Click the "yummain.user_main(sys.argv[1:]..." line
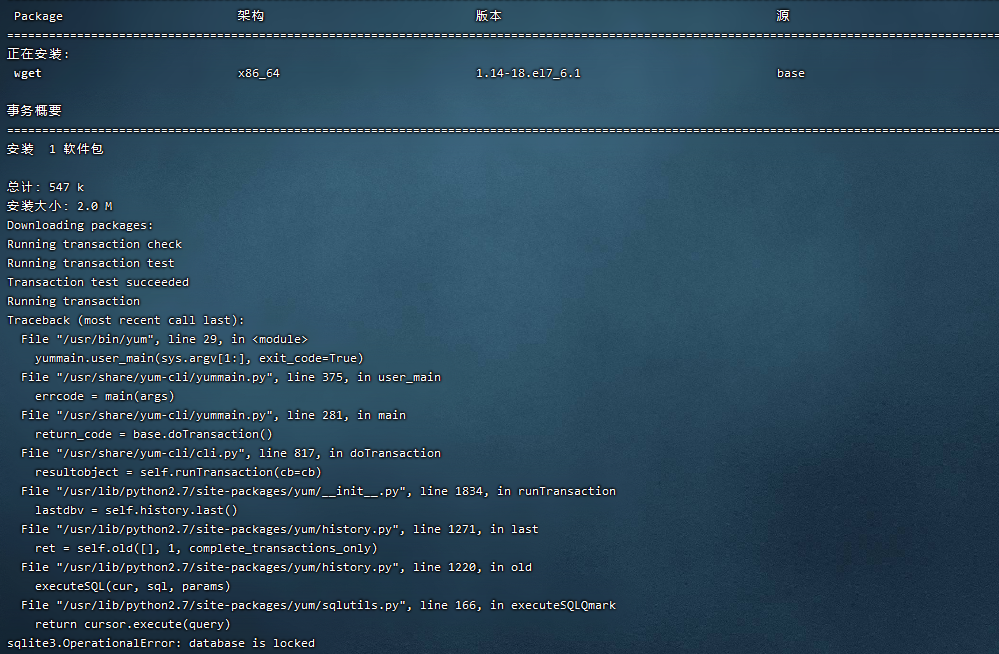 tap(199, 358)
